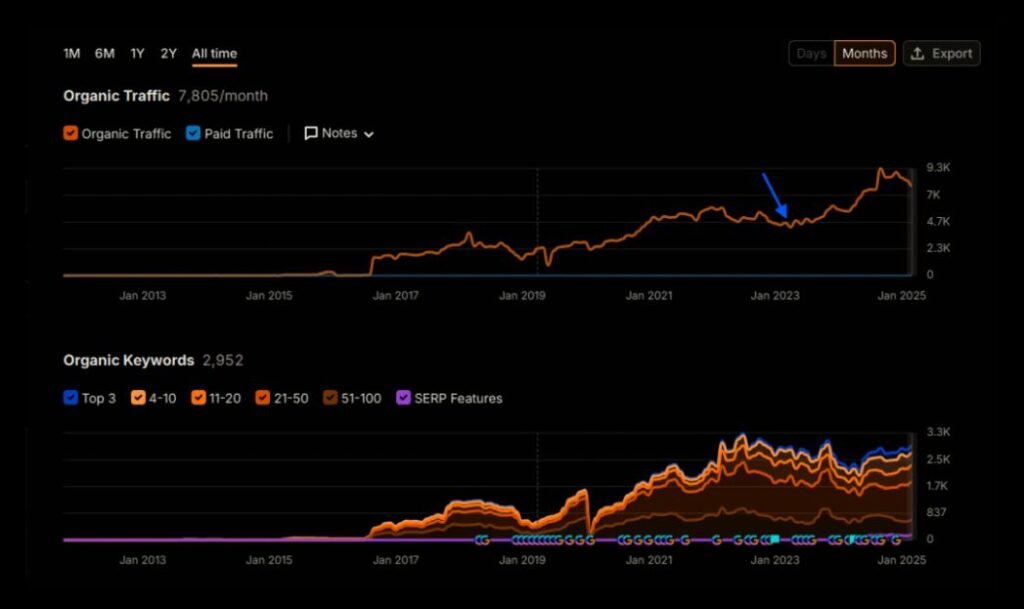Open the Notes dropdown
The height and width of the screenshot is (609, 1024).
click(339, 133)
